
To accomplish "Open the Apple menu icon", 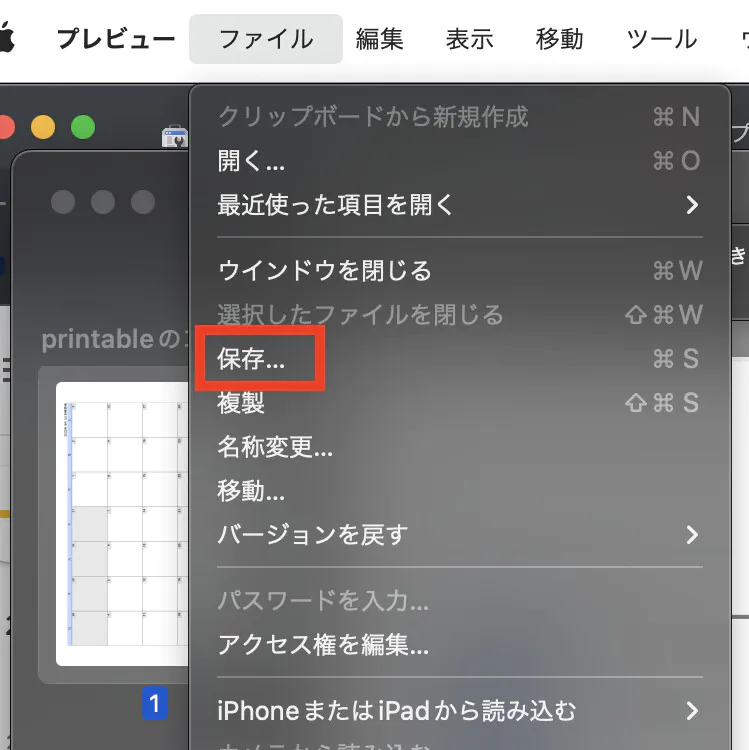I will point(7,39).
